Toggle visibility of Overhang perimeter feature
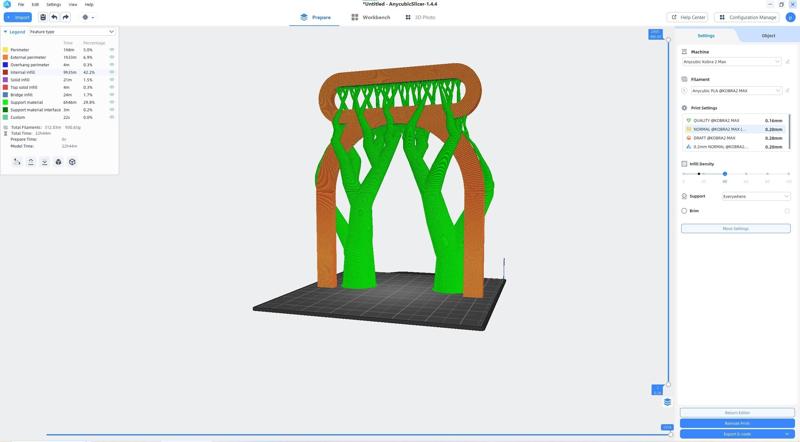 click(111, 65)
